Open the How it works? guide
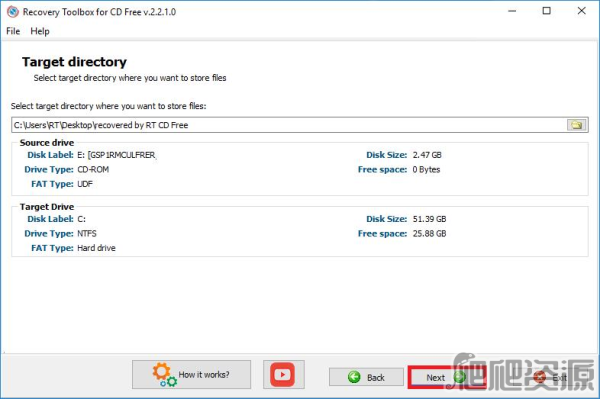Image resolution: width=600 pixels, height=399 pixels. tap(191, 375)
